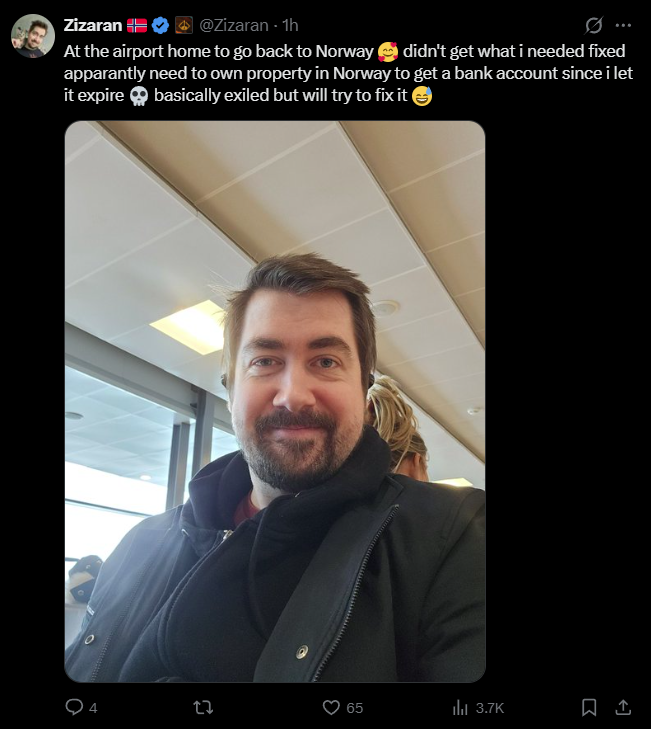Click the reply count number 4
The height and width of the screenshot is (729, 651).
coord(93,708)
